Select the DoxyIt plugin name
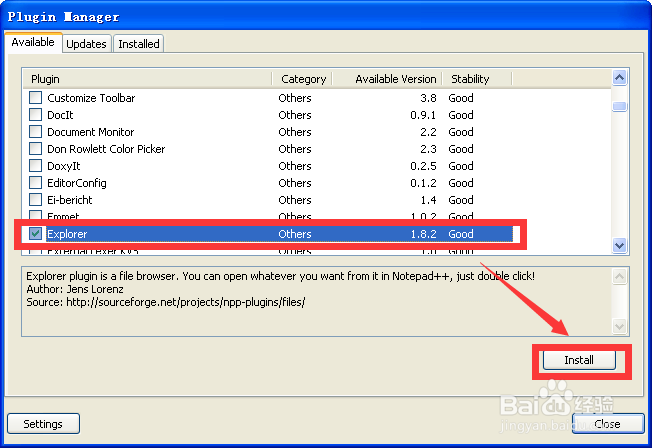652x448 pixels. (64, 166)
